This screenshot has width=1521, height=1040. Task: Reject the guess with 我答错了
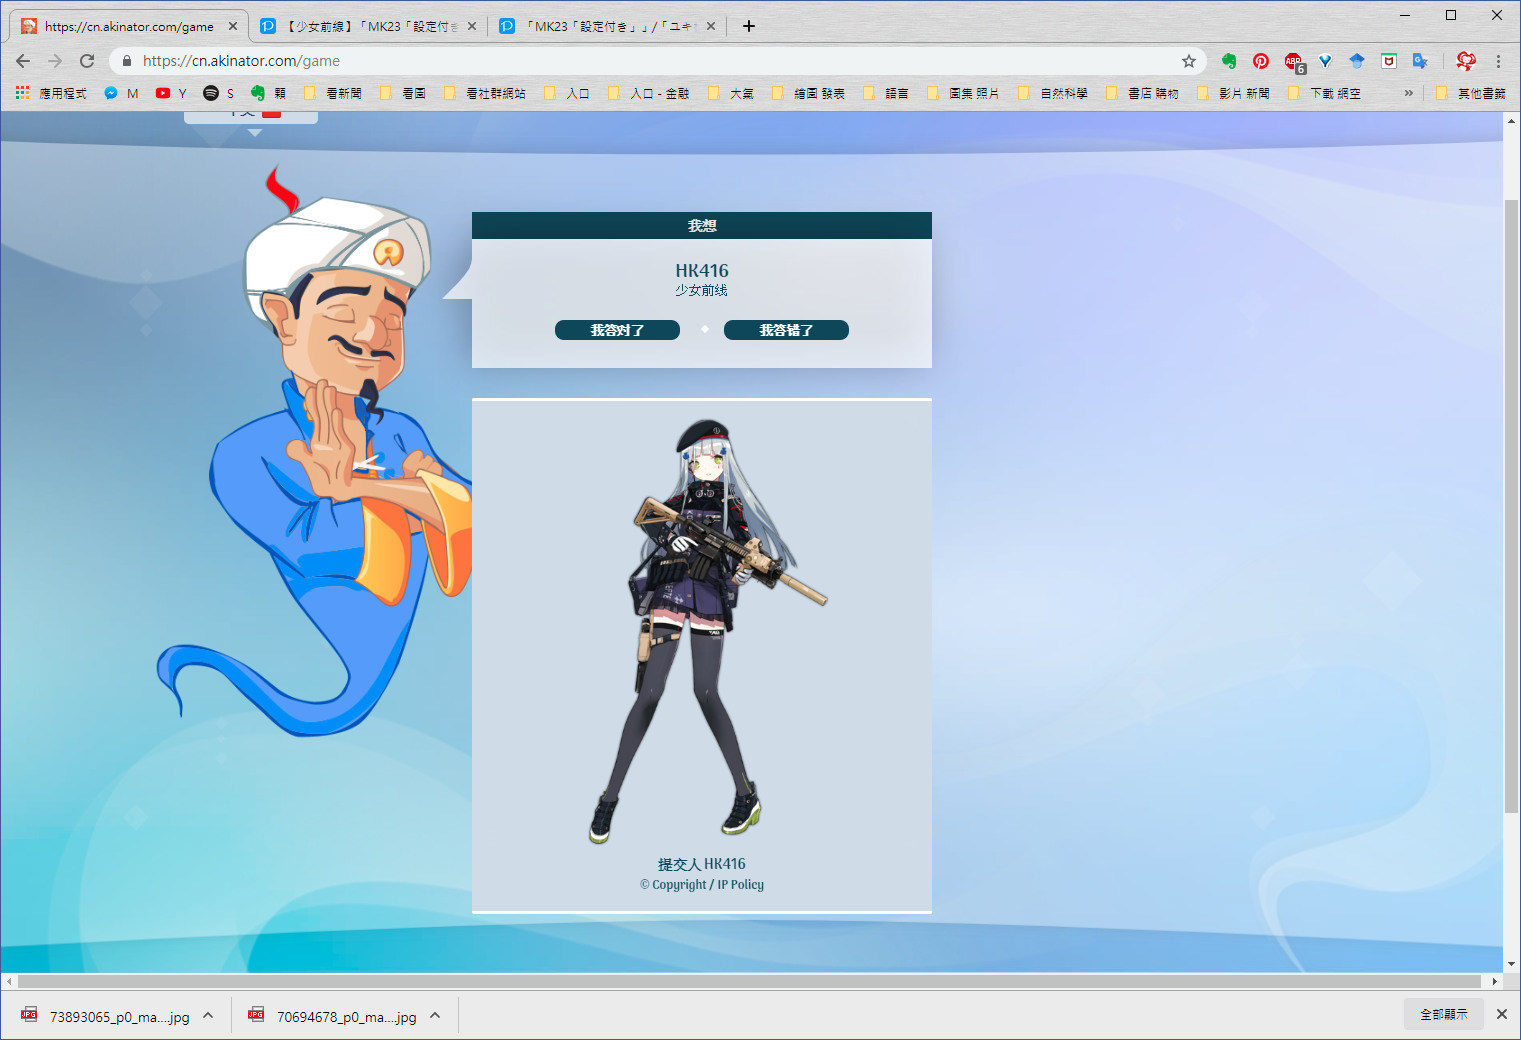point(786,330)
